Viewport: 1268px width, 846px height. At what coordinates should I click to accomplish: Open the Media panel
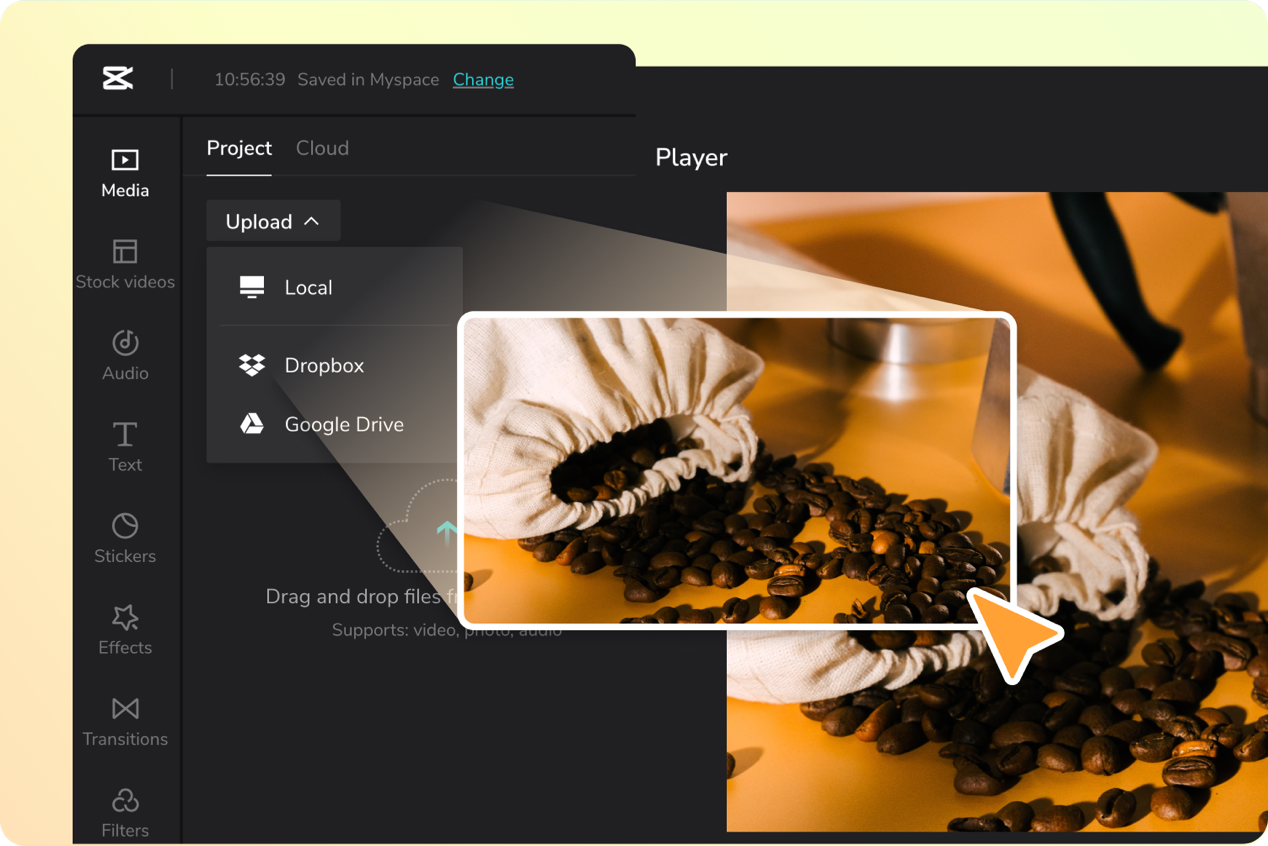125,172
